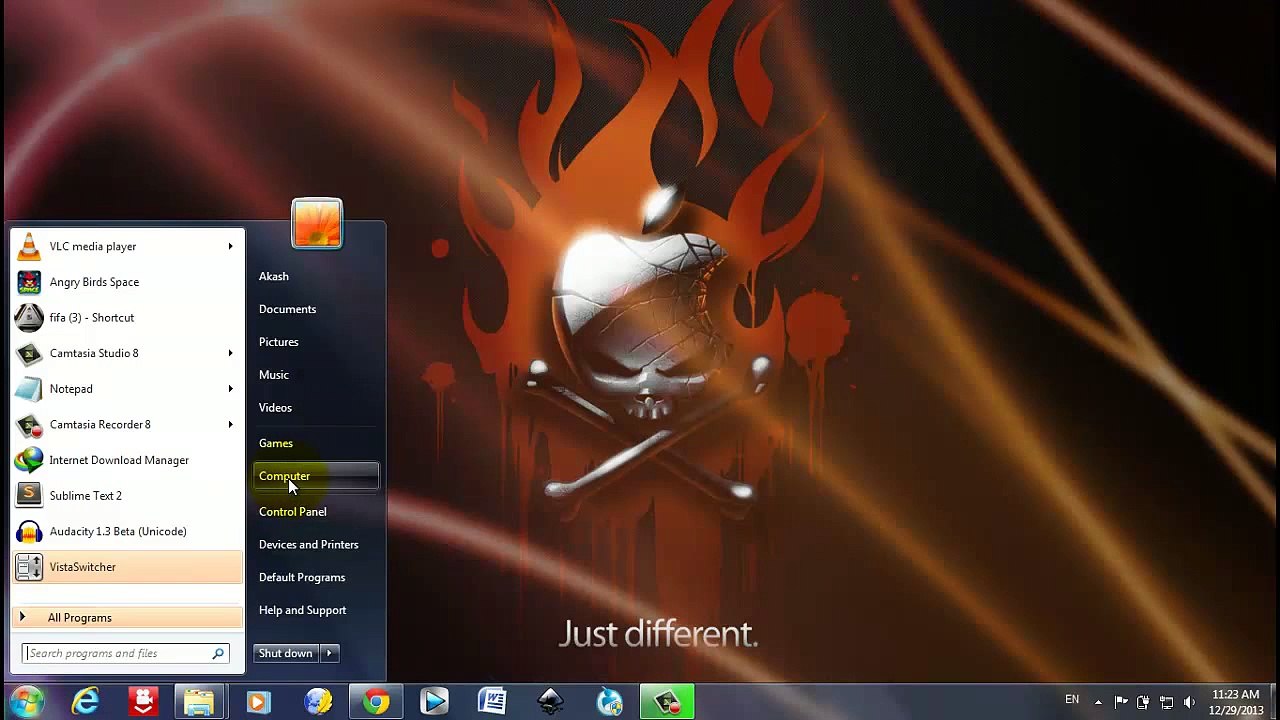Screen dimensions: 1280x720
Task: Open Default Programs
Action: 302,578
